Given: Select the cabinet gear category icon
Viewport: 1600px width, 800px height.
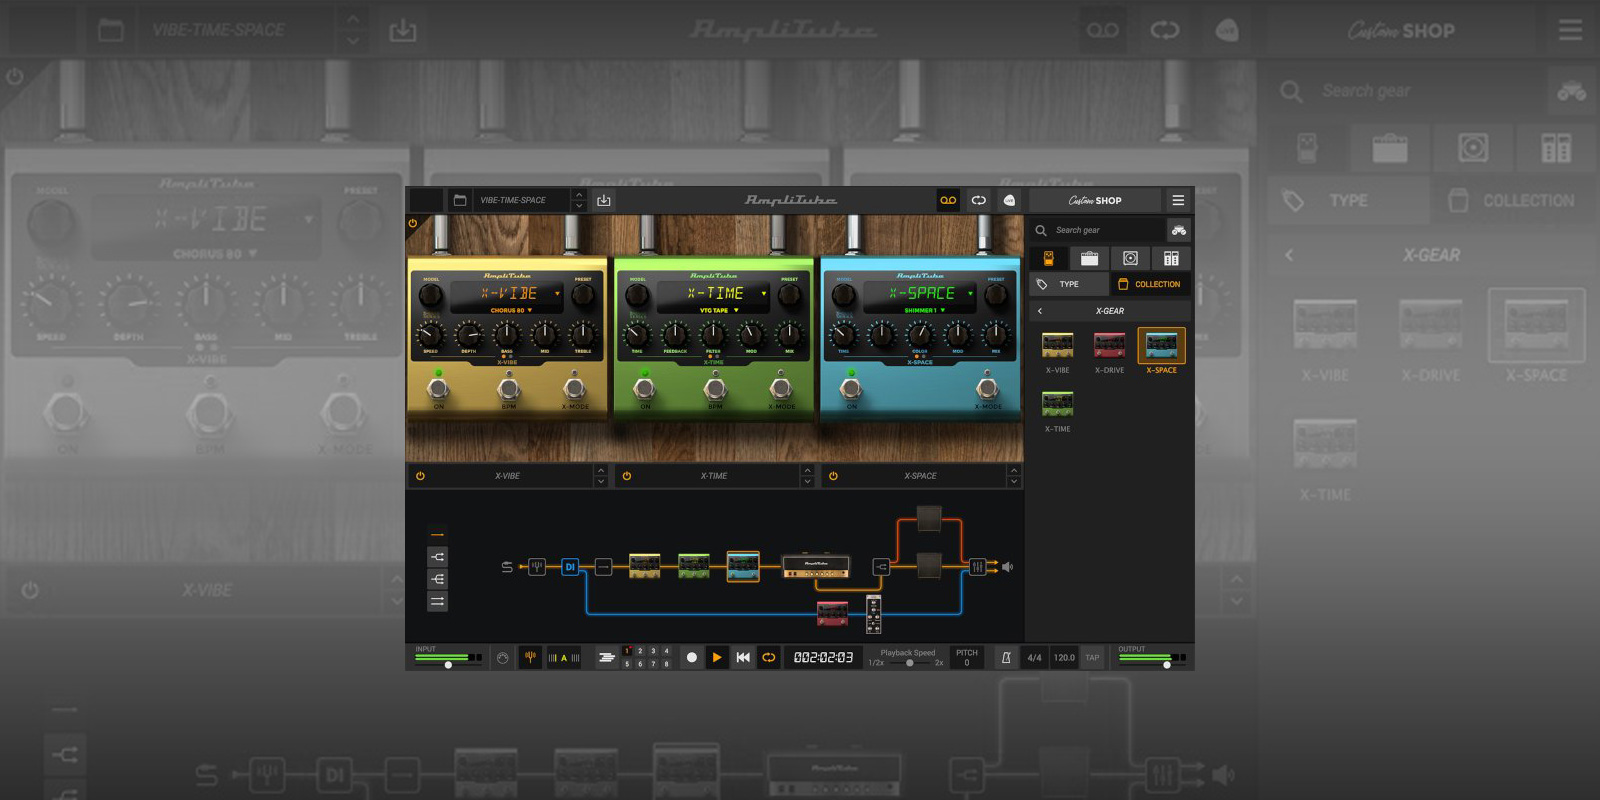Looking at the screenshot, I should (x=1130, y=258).
